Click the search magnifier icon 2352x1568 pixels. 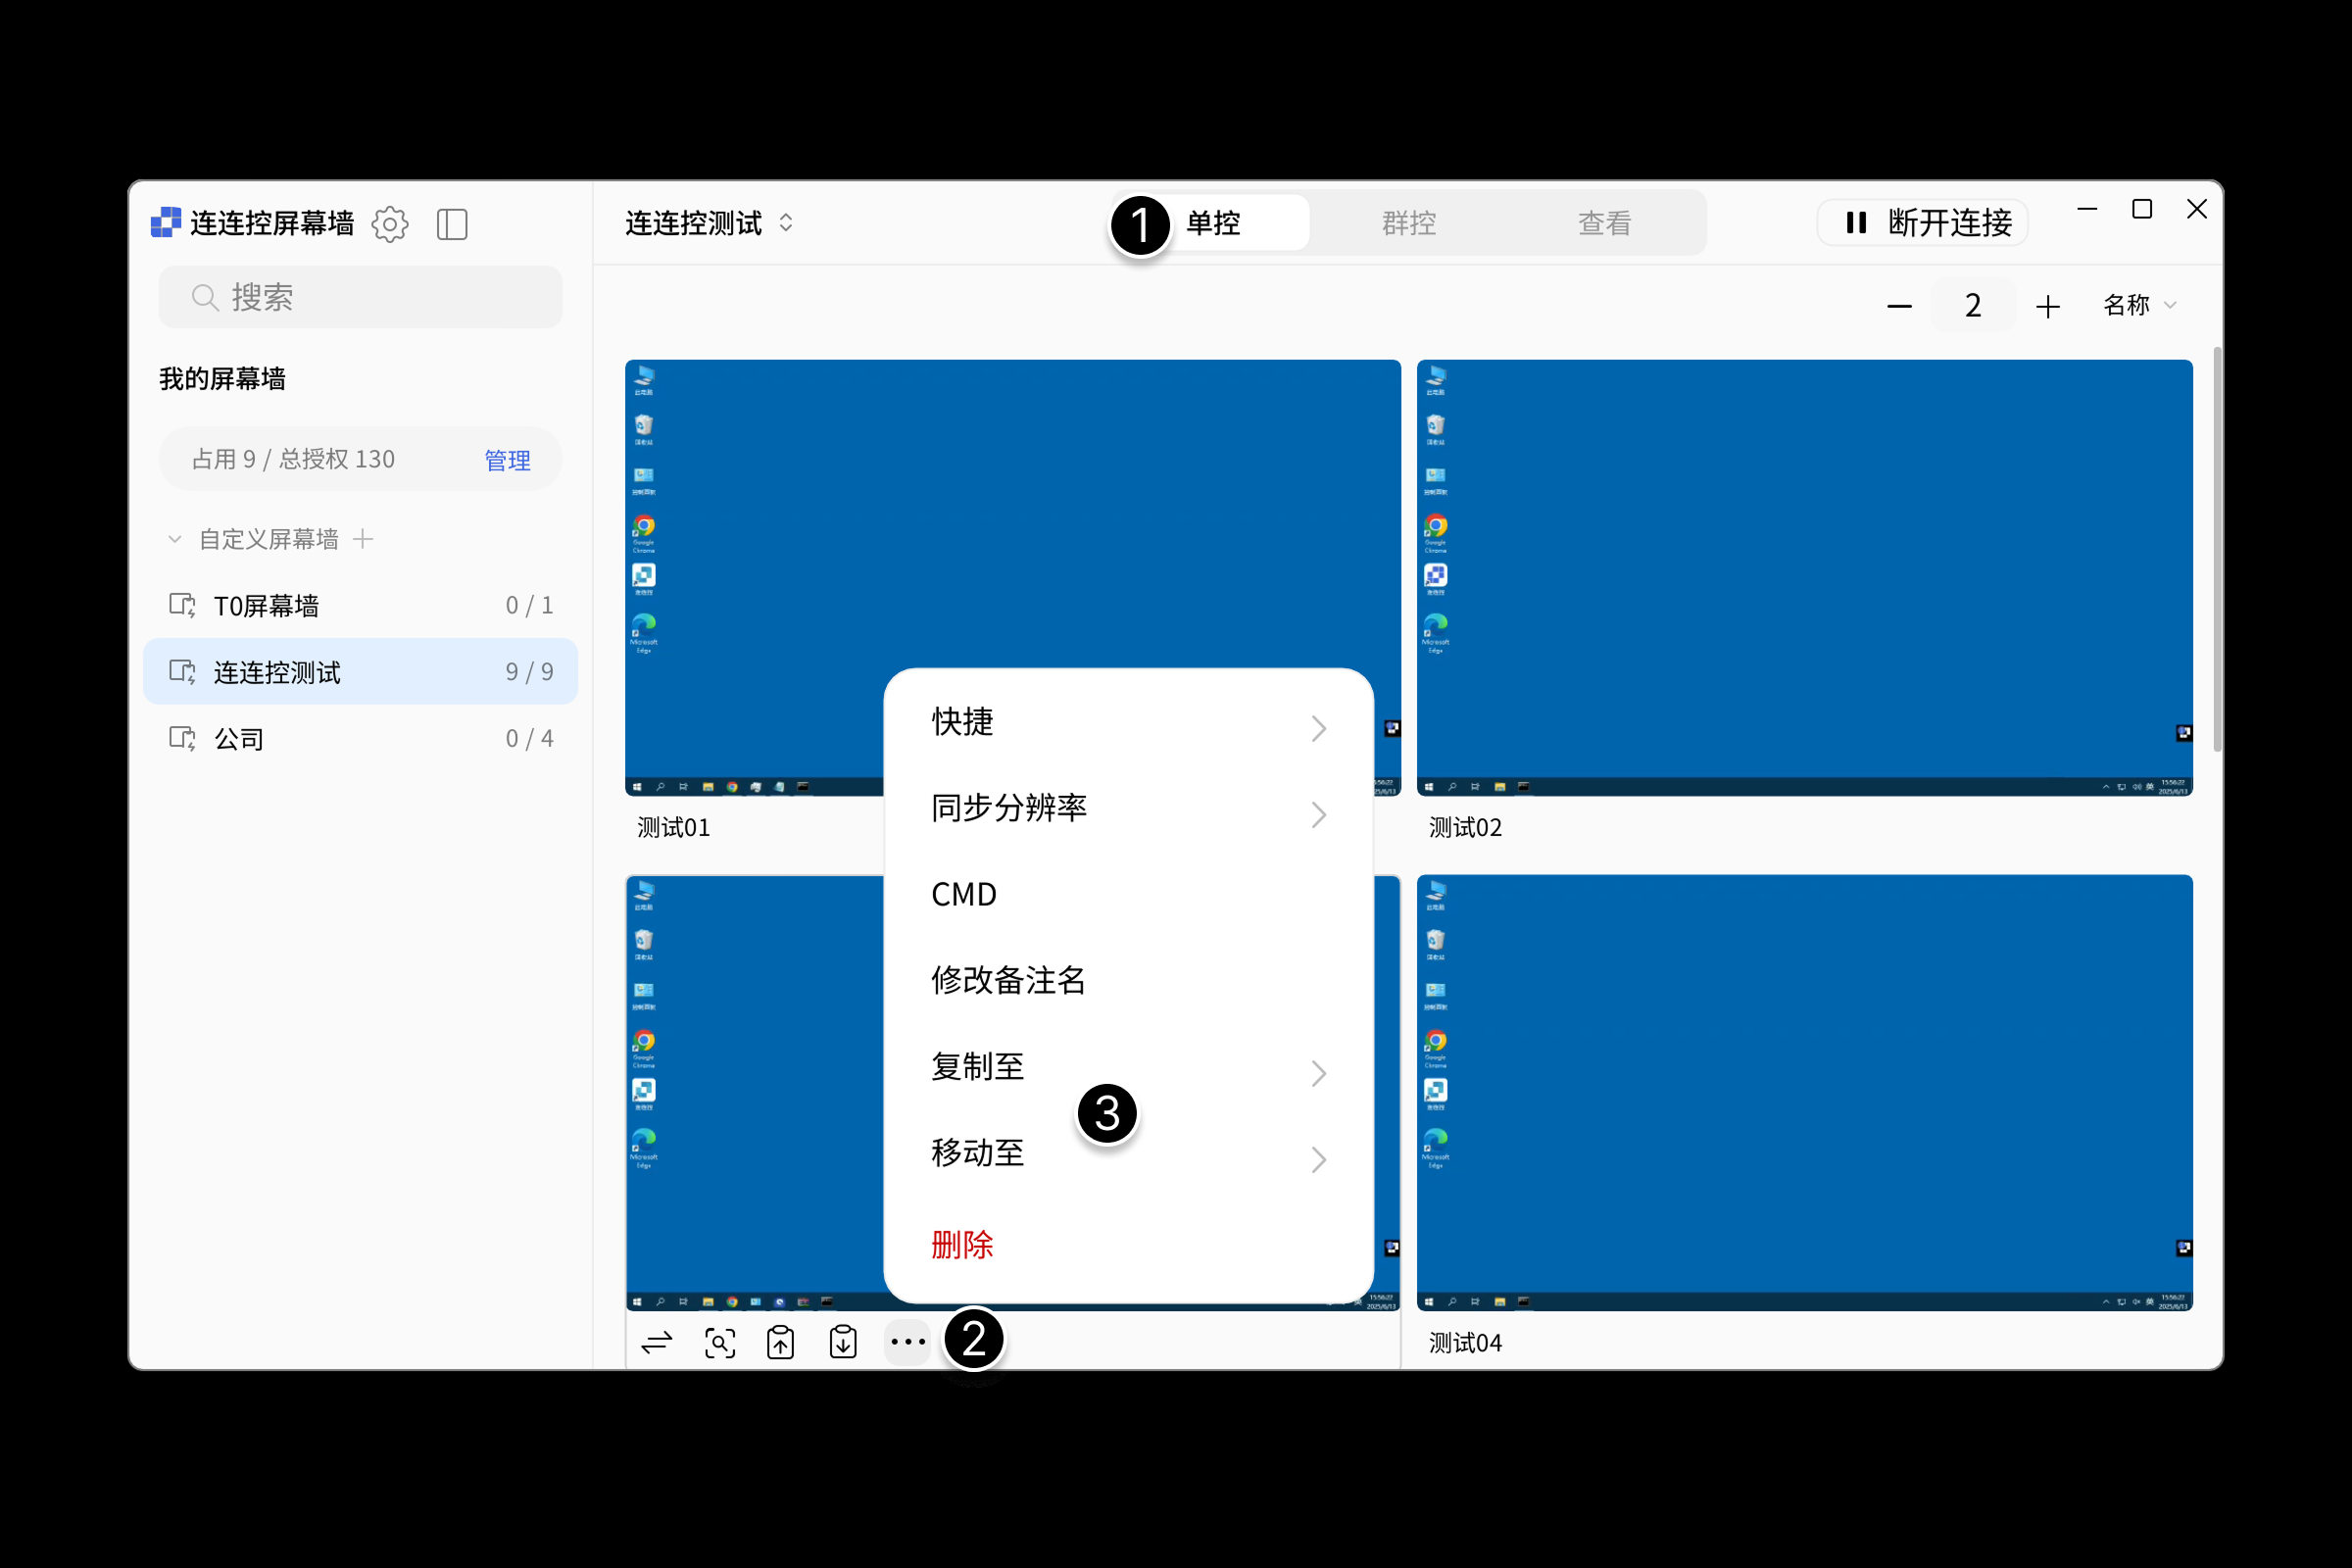pos(205,297)
